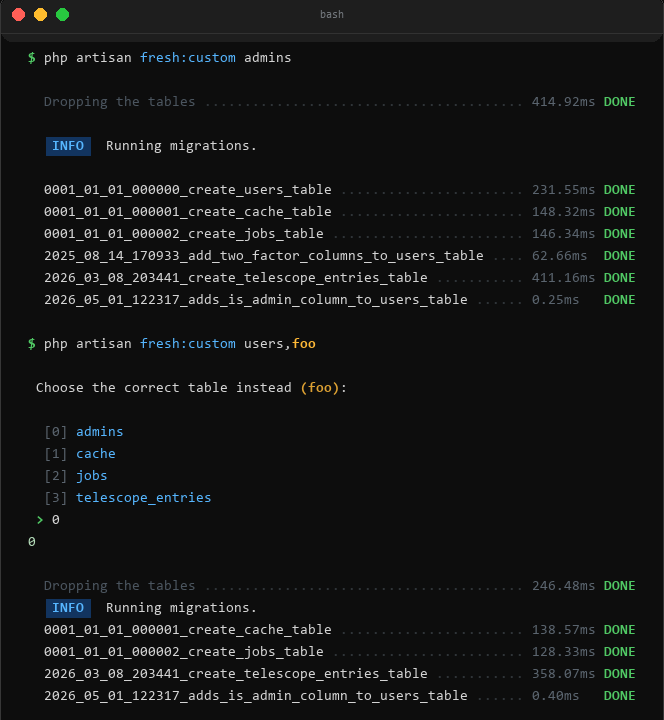Click the 231.55ms timing value

coord(563,190)
